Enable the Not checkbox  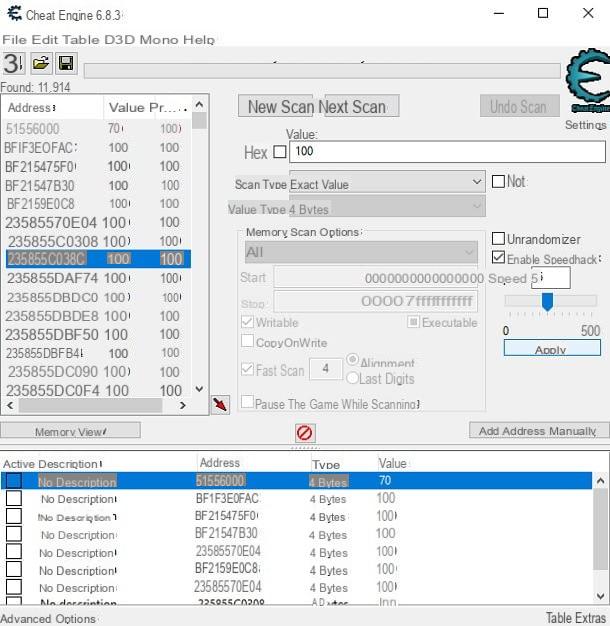pyautogui.click(x=498, y=181)
